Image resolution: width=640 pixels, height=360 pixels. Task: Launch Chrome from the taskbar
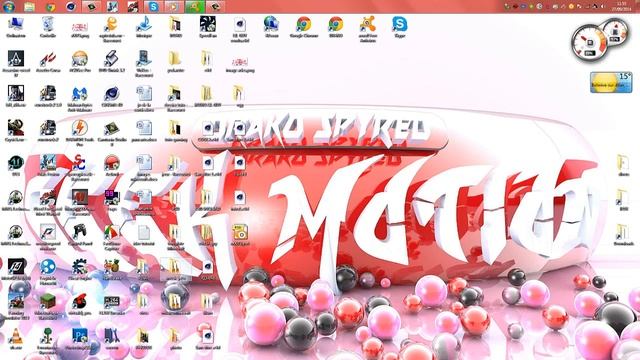point(50,7)
